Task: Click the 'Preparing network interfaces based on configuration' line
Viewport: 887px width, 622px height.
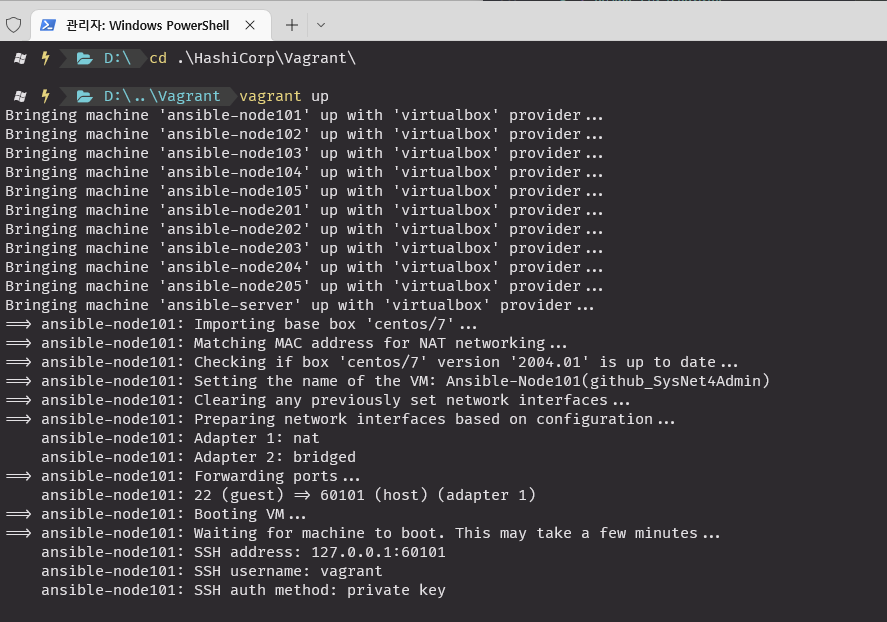Action: click(340, 420)
